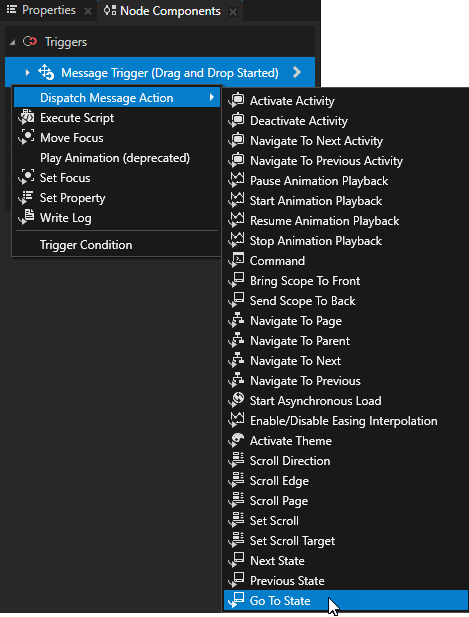Click the Navigate To Parent icon
Viewport: 469px width, 617px height.
click(237, 341)
